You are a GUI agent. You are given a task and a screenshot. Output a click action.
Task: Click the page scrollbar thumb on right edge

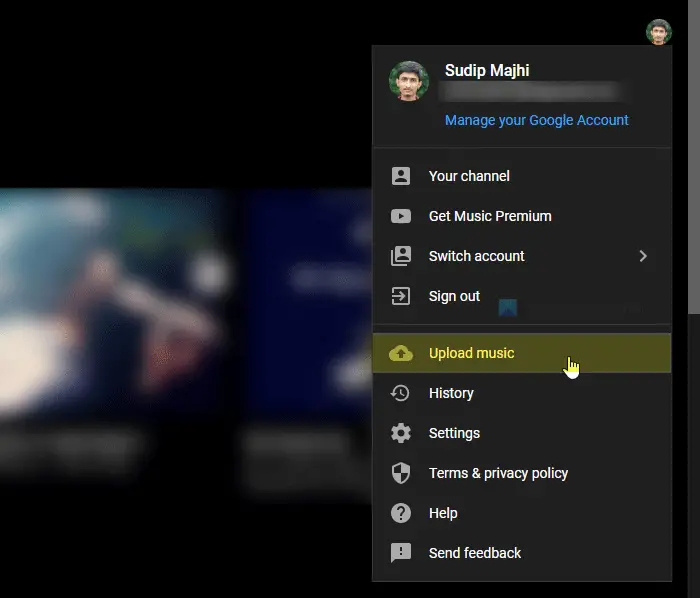tap(694, 157)
